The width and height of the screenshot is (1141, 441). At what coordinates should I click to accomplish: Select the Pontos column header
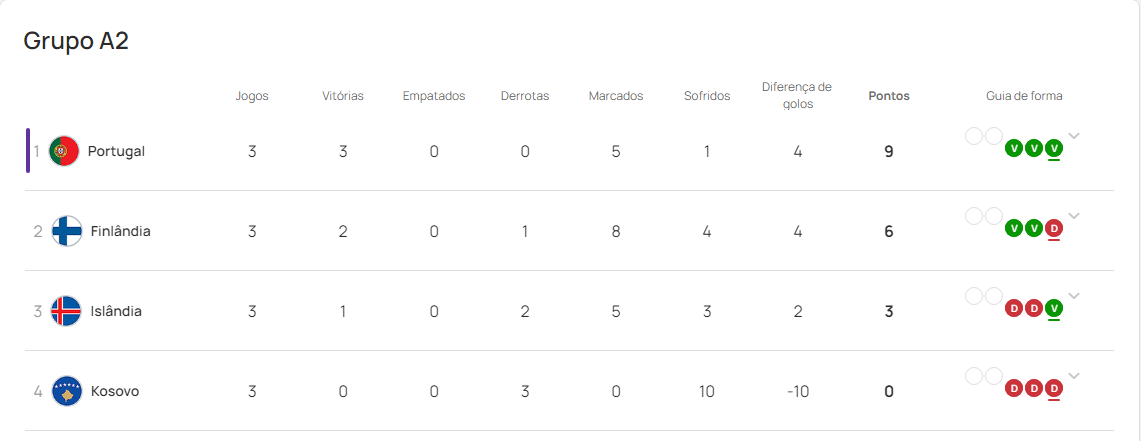point(888,96)
